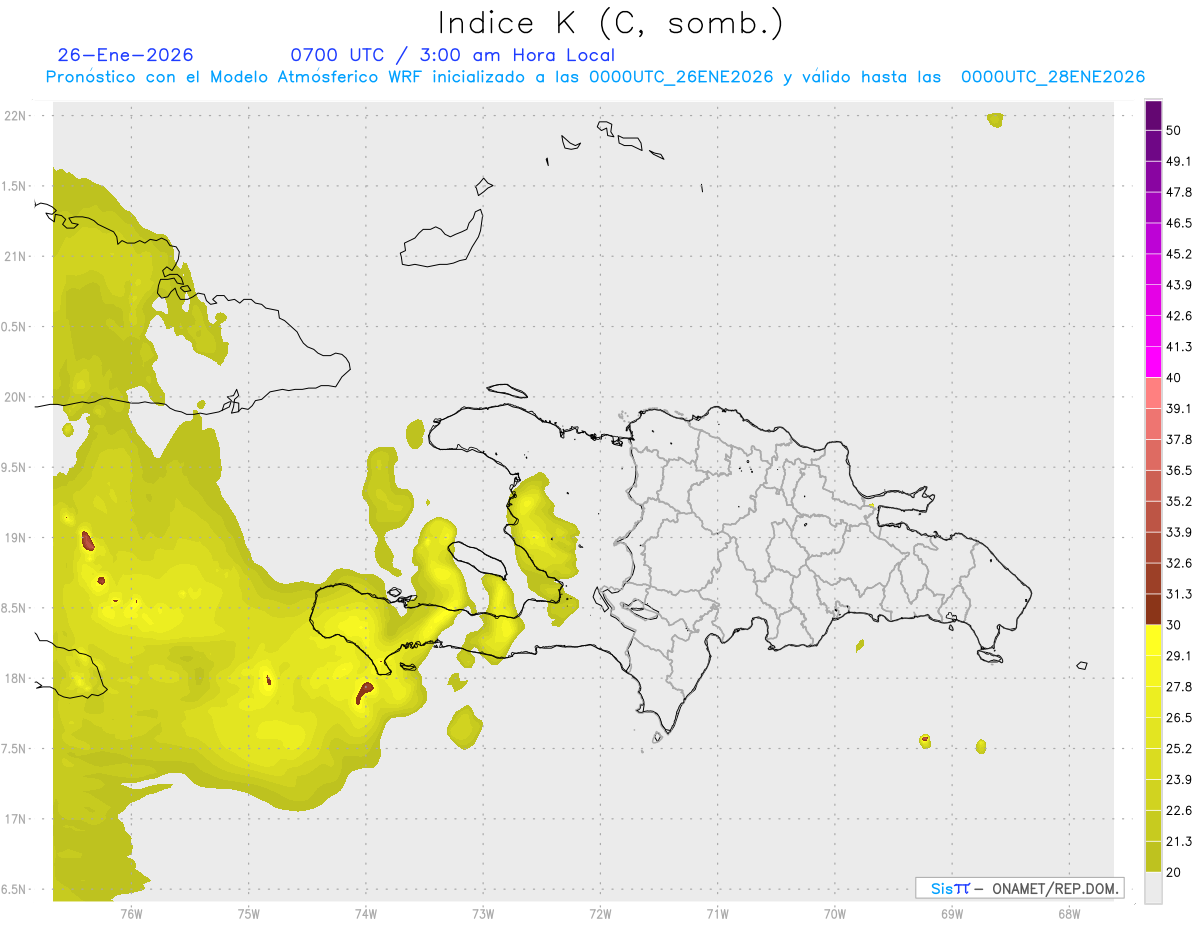The image size is (1200, 927).
Task: Click the '73W' longitude label
Action: [x=483, y=913]
